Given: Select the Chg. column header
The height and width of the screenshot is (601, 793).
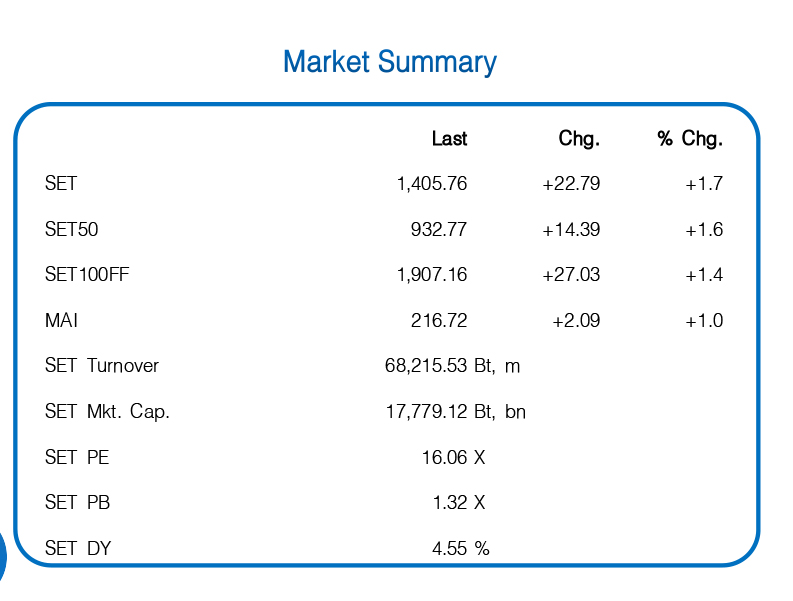Looking at the screenshot, I should 578,139.
